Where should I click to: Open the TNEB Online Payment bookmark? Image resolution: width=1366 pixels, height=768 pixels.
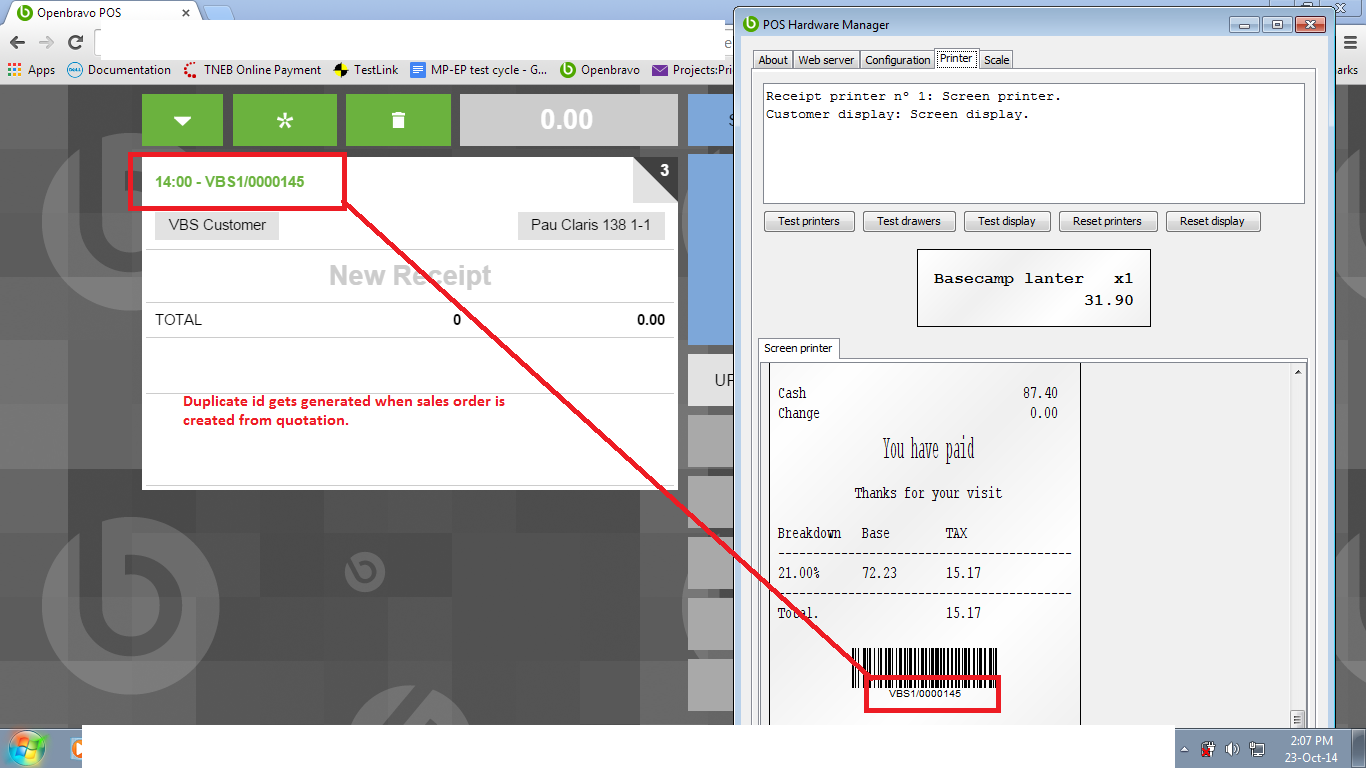pyautogui.click(x=252, y=70)
